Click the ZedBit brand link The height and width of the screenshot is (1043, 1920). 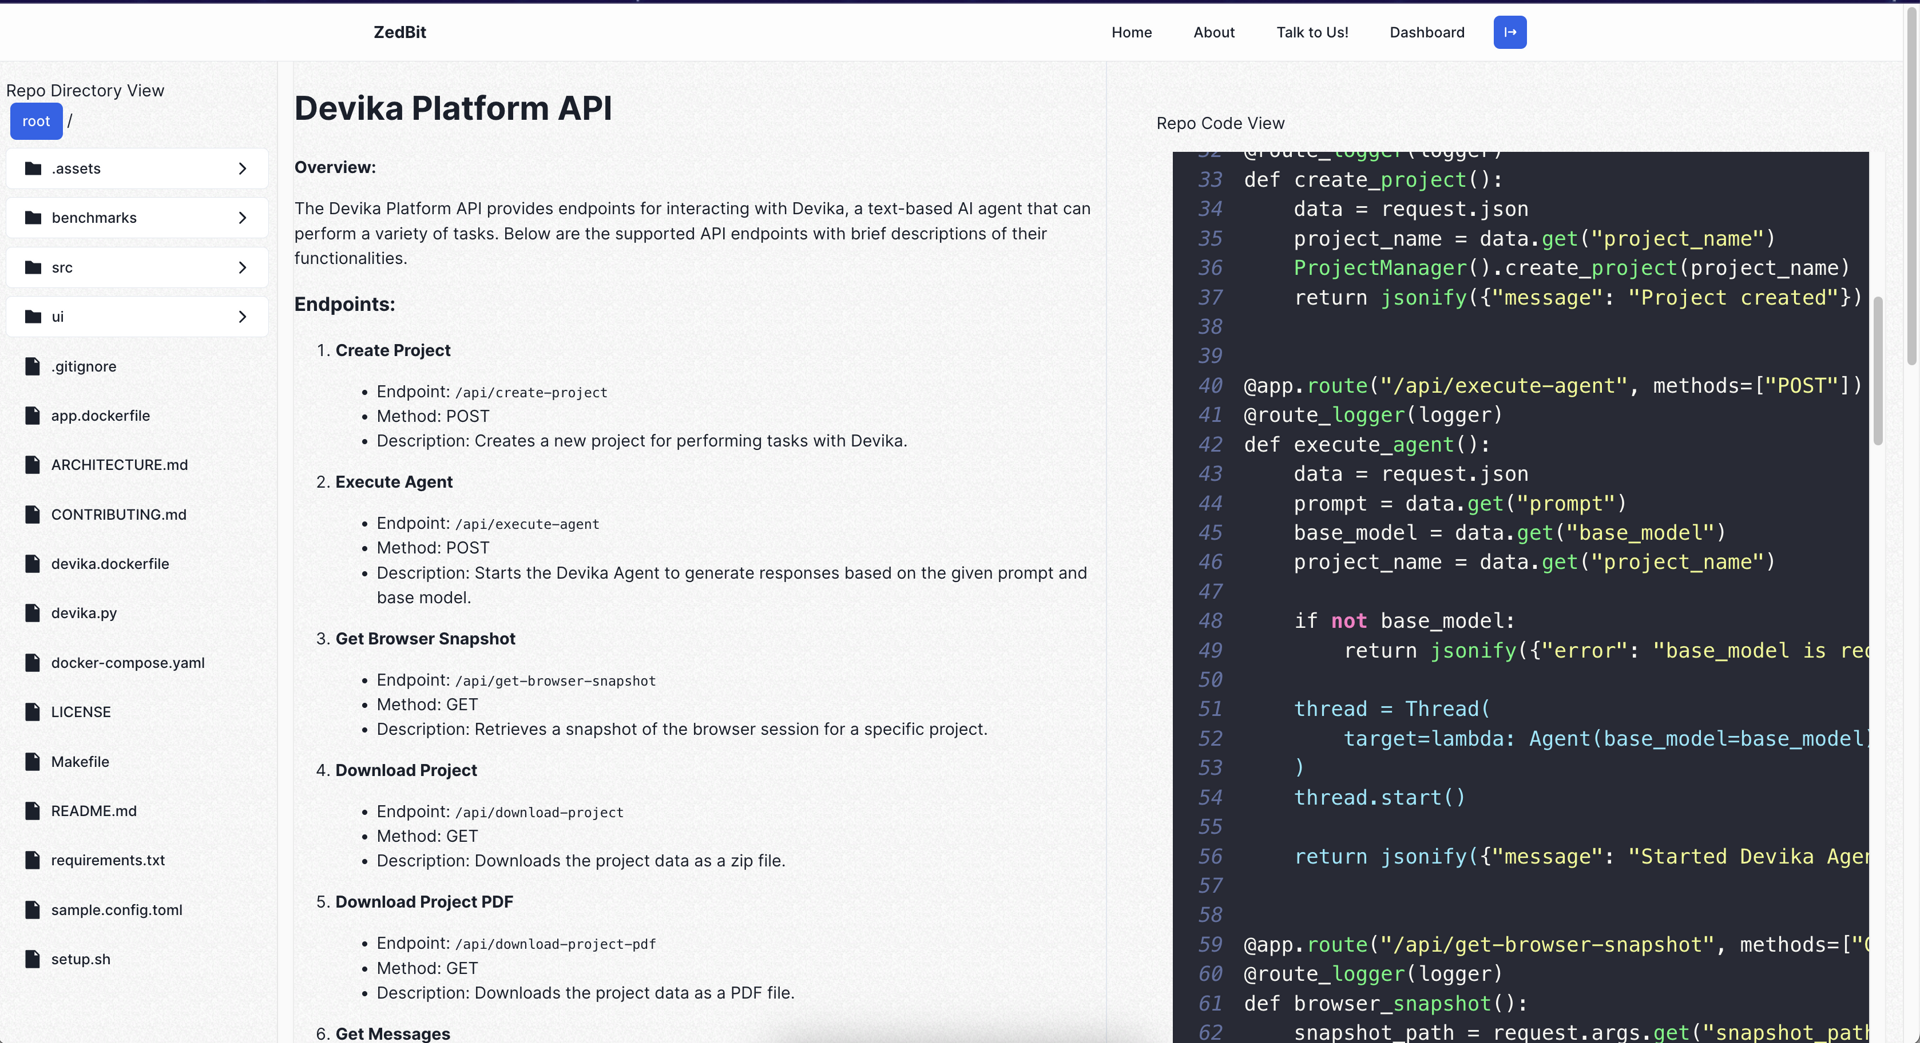(x=399, y=32)
